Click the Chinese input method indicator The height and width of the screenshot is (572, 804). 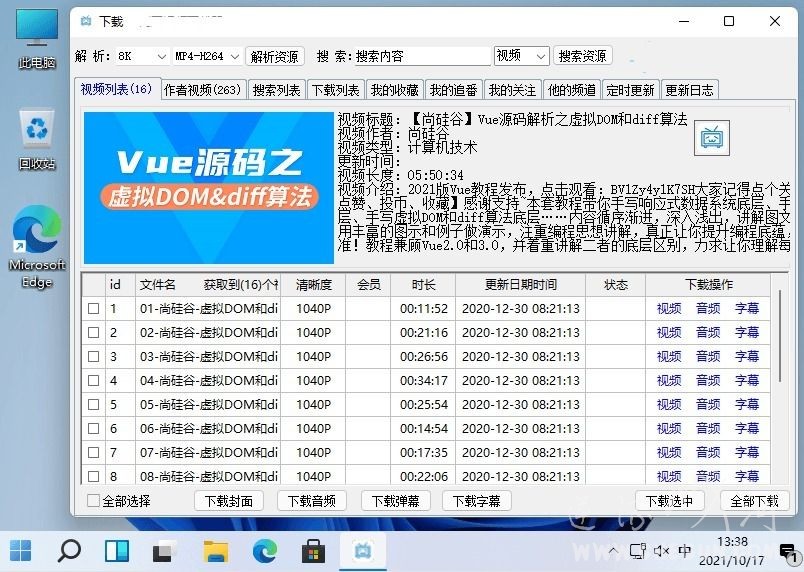coord(685,551)
